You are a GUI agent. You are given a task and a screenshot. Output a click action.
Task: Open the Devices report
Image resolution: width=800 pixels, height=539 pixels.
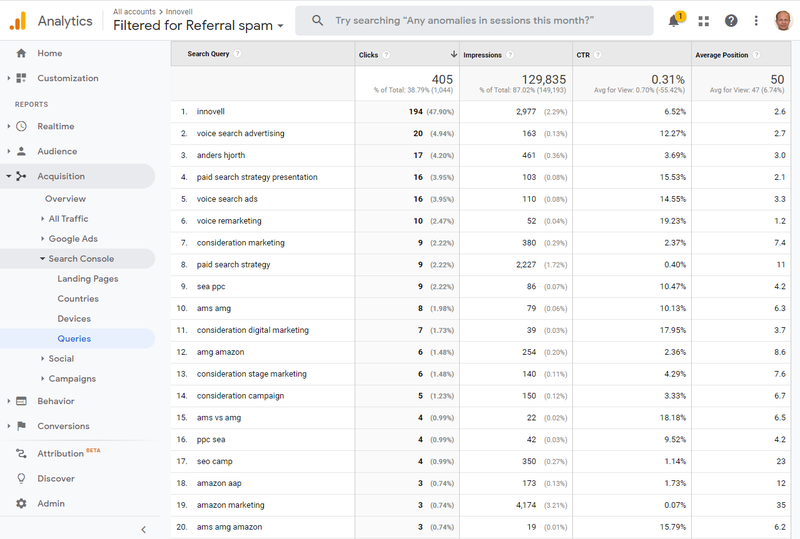click(x=74, y=318)
